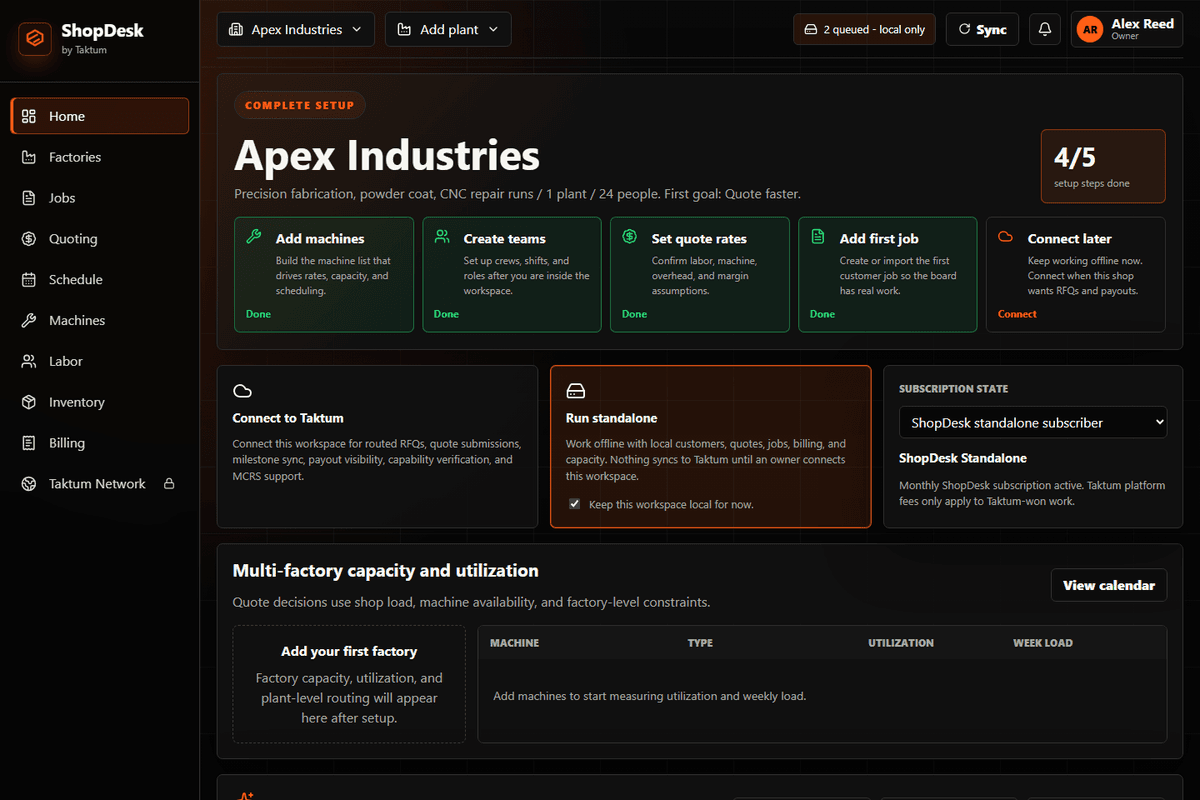1200x800 pixels.
Task: Click the Machines wrench icon in sidebar
Action: (29, 320)
